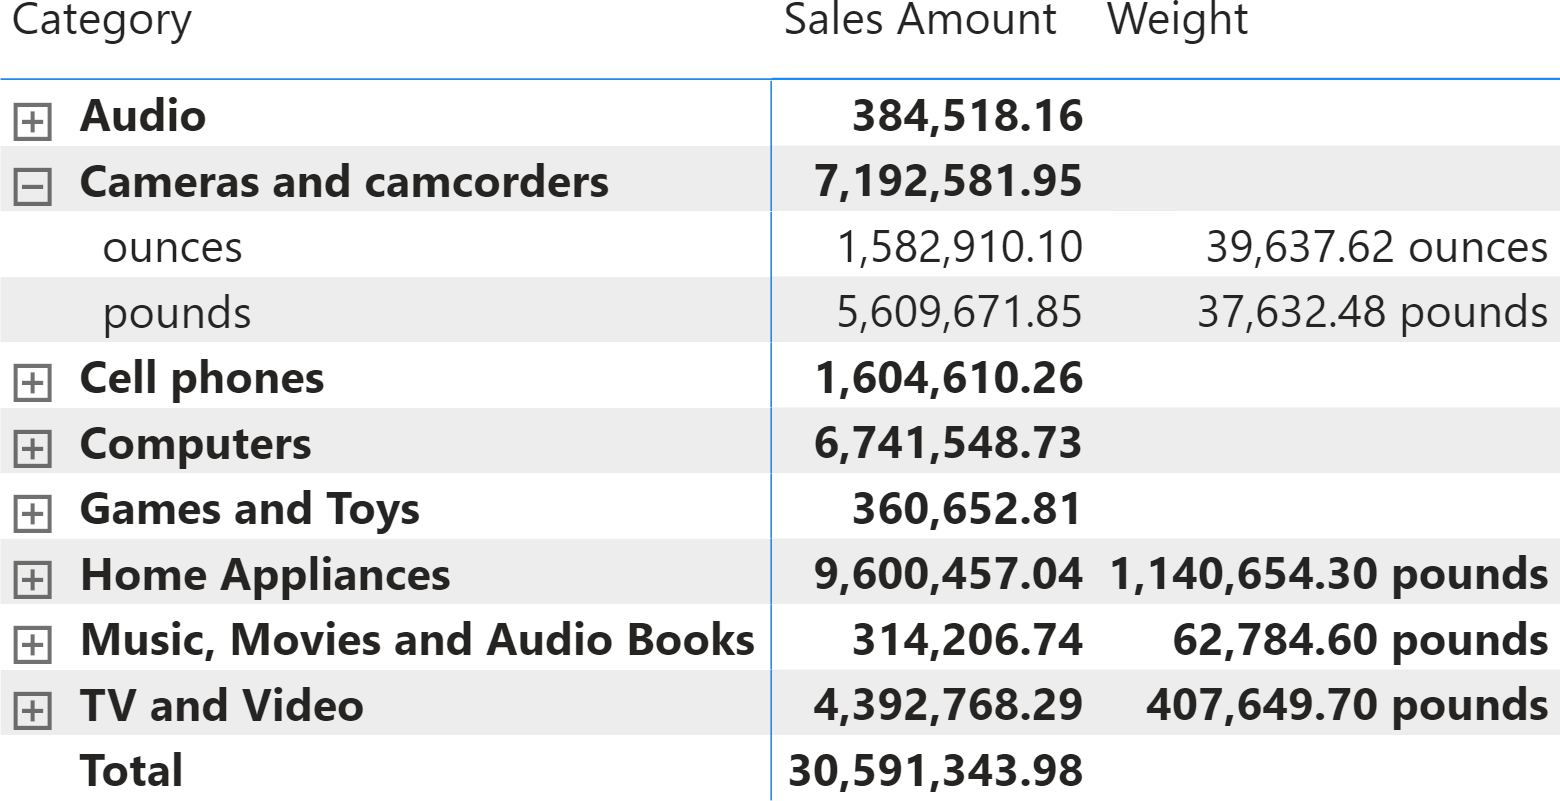This screenshot has height=801, width=1560.
Task: Collapse the Cameras and camcorders row
Action: (32, 188)
